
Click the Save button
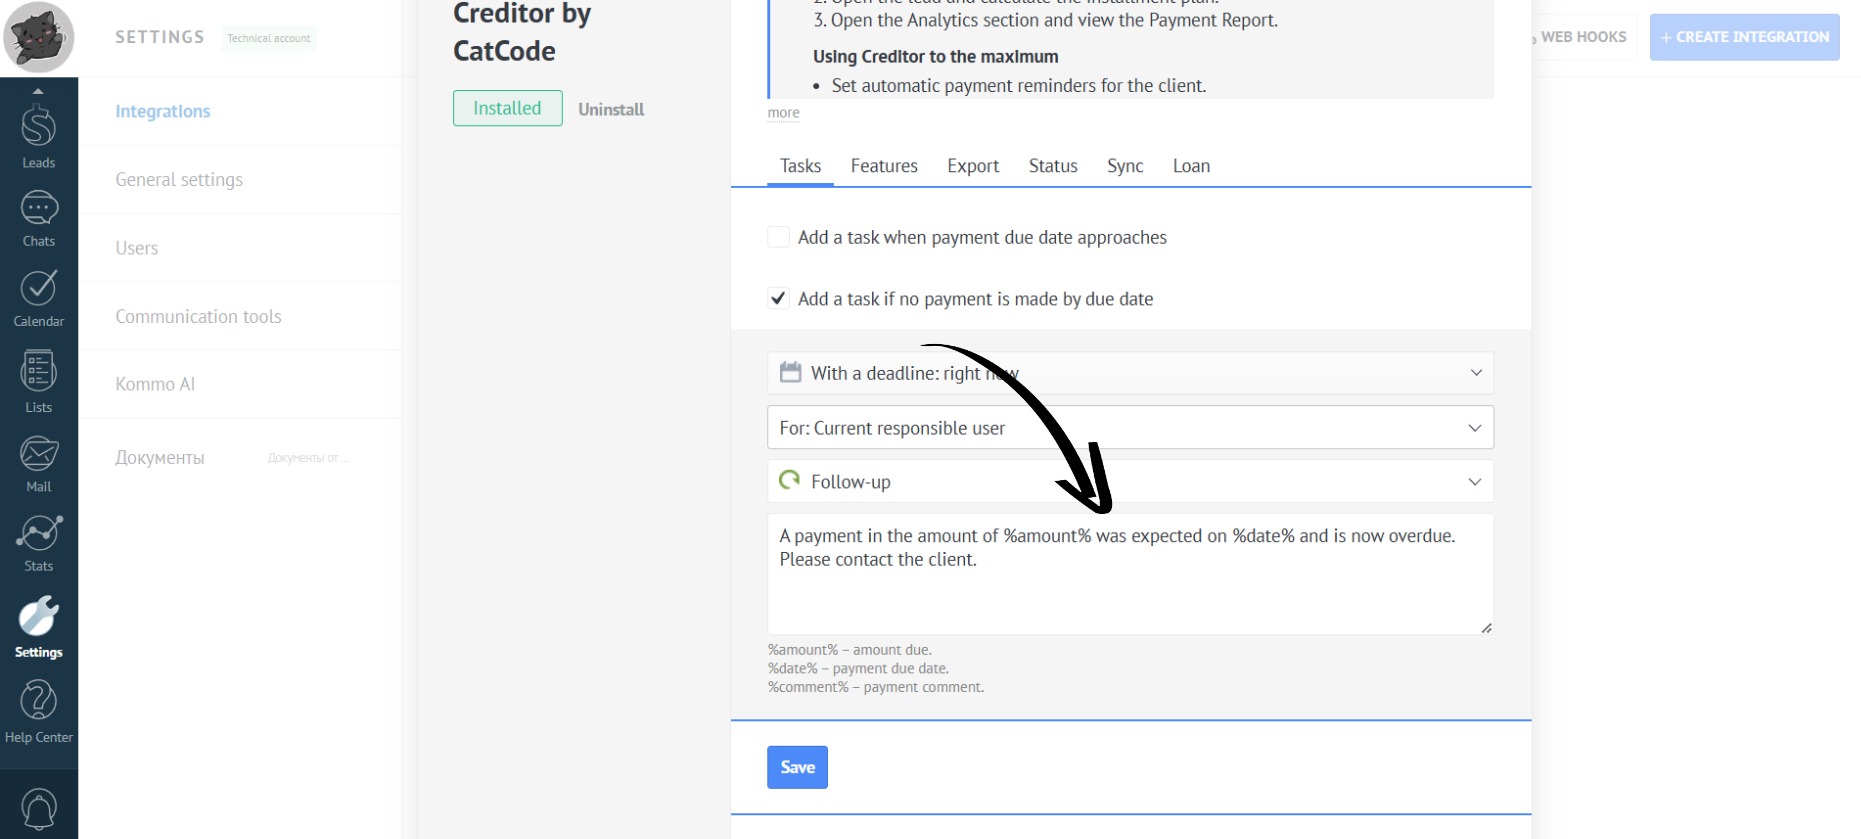pyautogui.click(x=797, y=767)
